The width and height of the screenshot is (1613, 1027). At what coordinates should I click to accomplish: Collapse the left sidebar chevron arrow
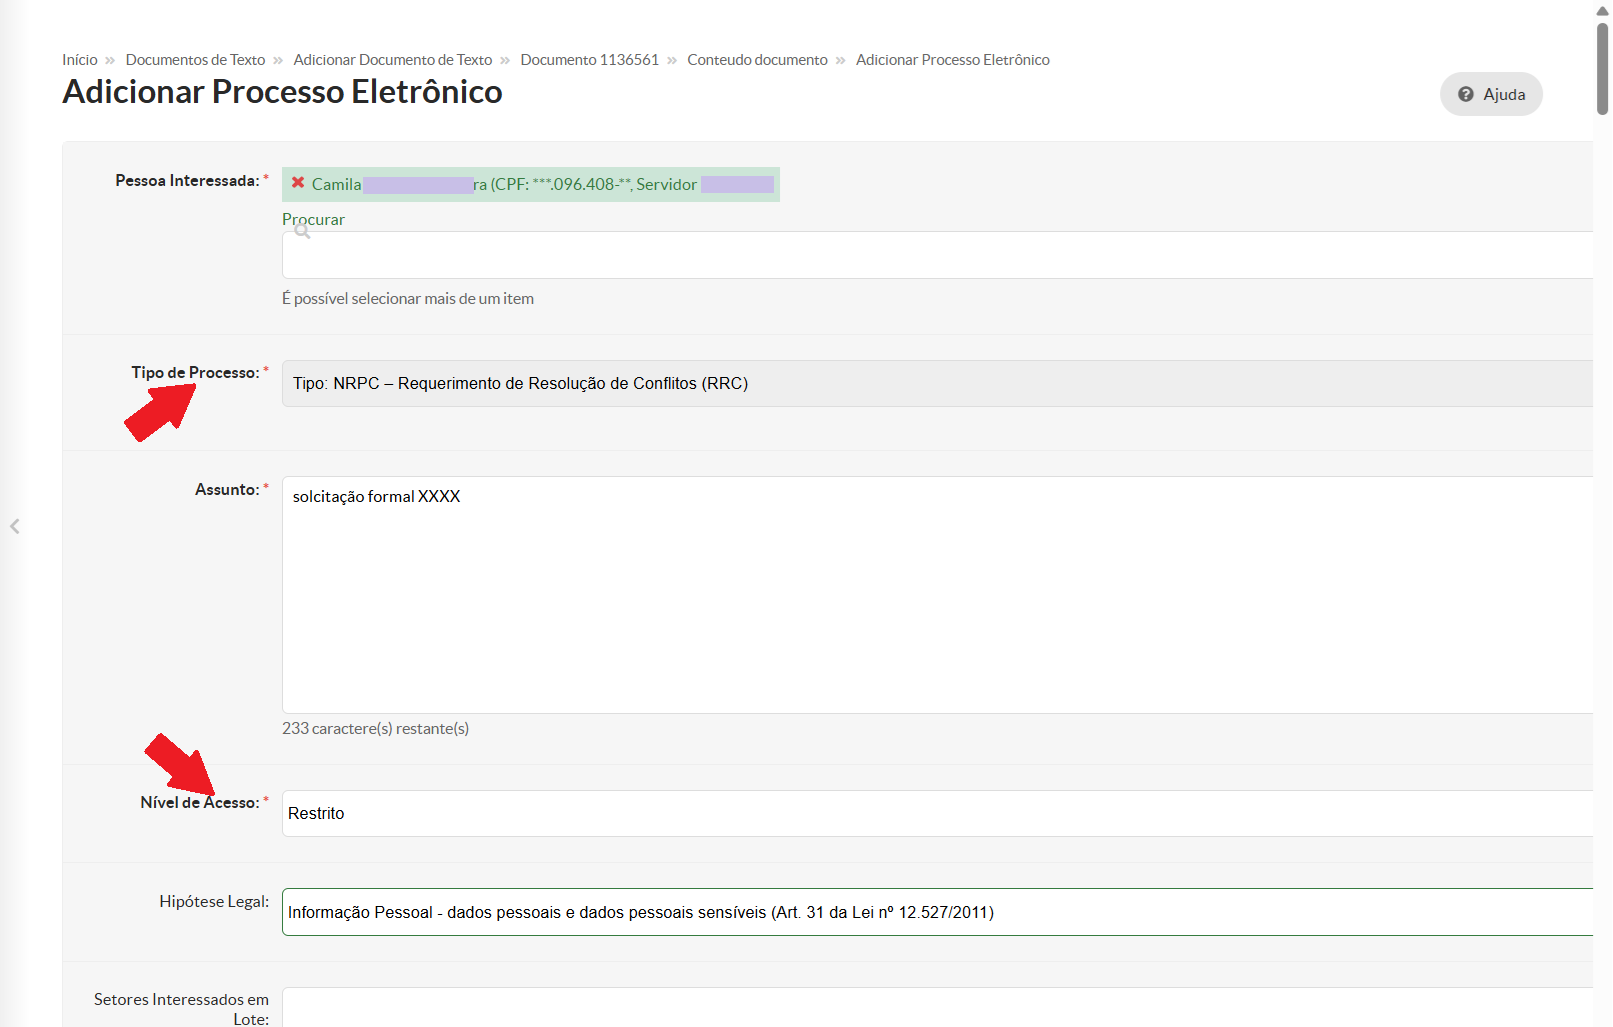15,526
